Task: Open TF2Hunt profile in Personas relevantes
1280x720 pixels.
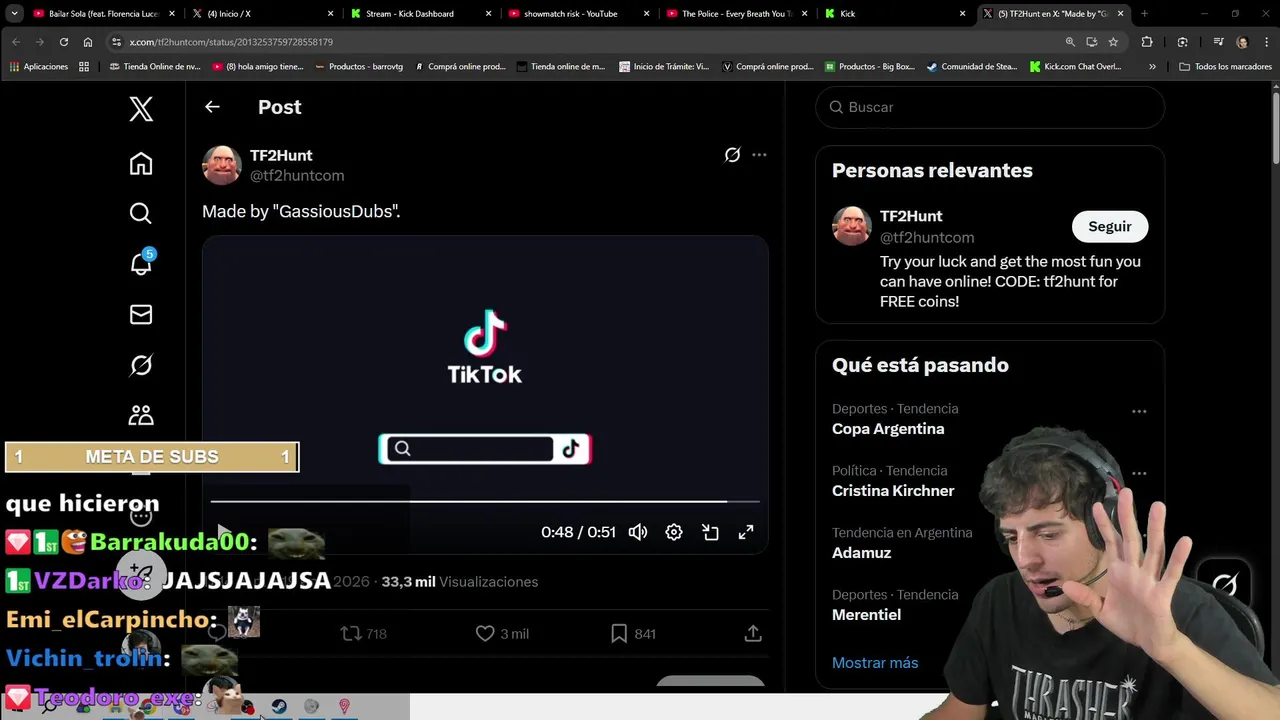Action: (x=911, y=216)
